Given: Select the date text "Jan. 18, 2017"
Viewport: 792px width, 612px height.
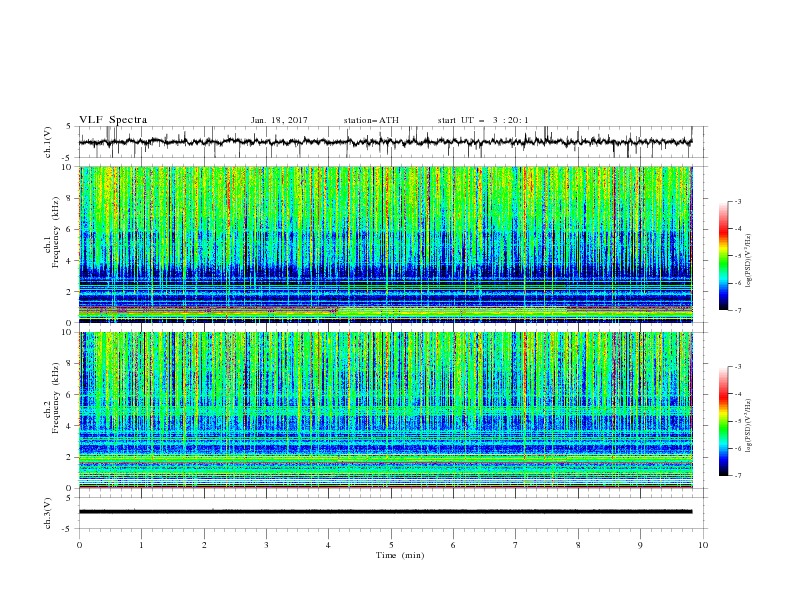Looking at the screenshot, I should (x=279, y=120).
